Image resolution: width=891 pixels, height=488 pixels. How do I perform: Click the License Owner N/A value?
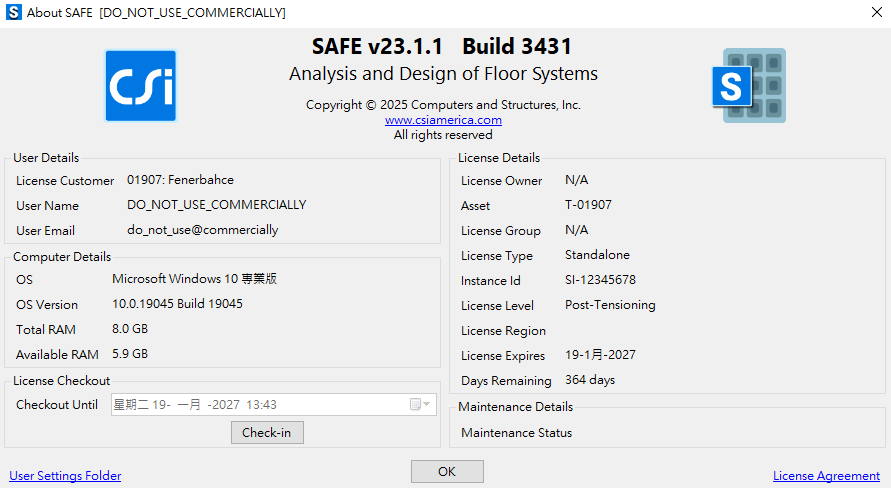click(576, 180)
